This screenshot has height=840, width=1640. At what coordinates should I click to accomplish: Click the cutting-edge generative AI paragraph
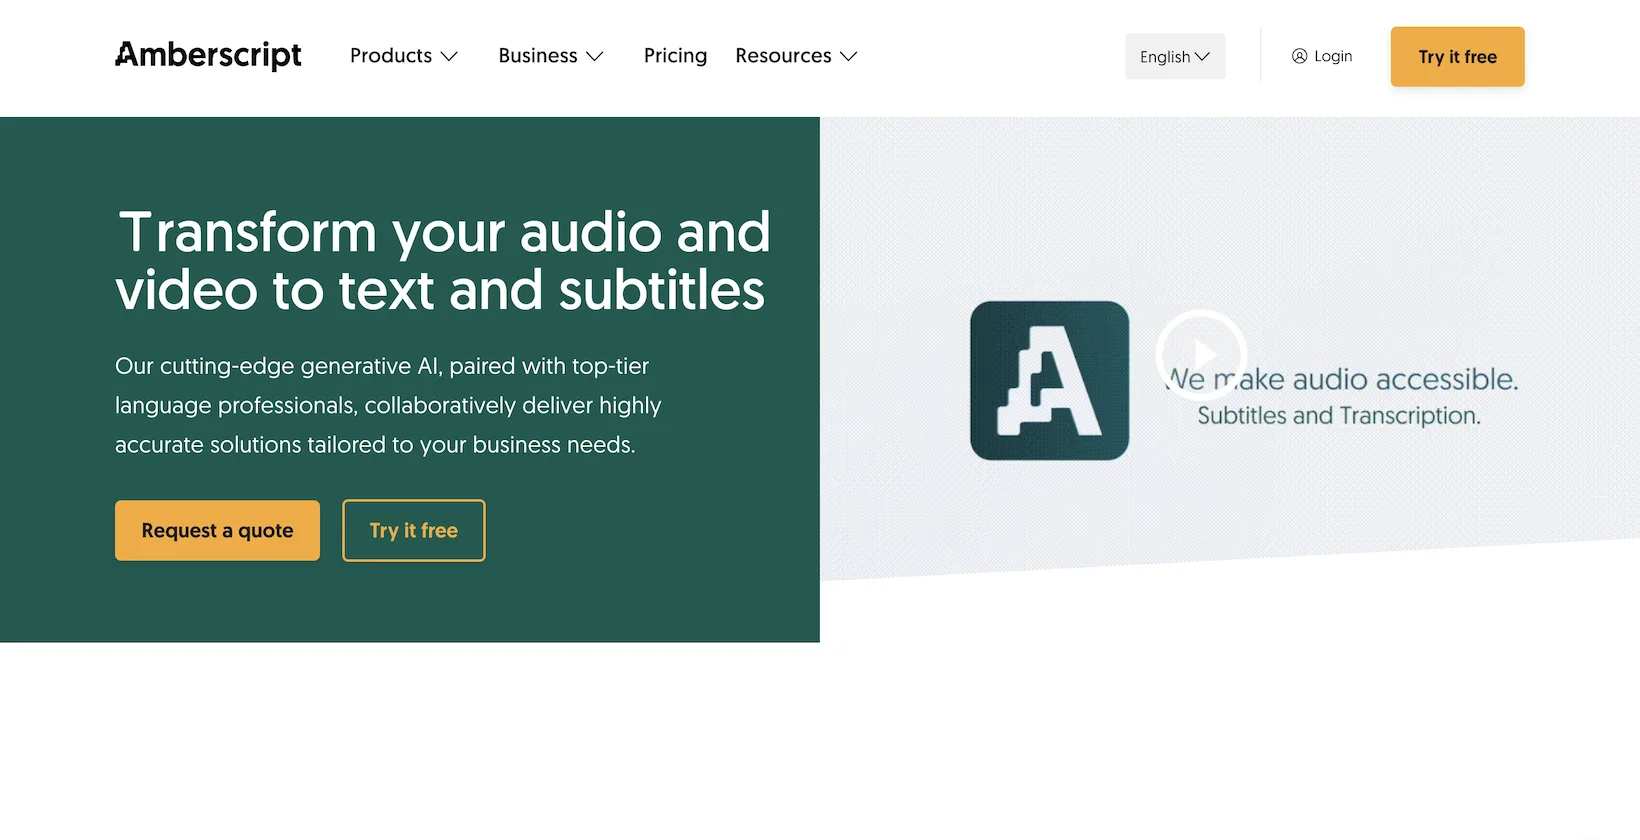tap(388, 405)
